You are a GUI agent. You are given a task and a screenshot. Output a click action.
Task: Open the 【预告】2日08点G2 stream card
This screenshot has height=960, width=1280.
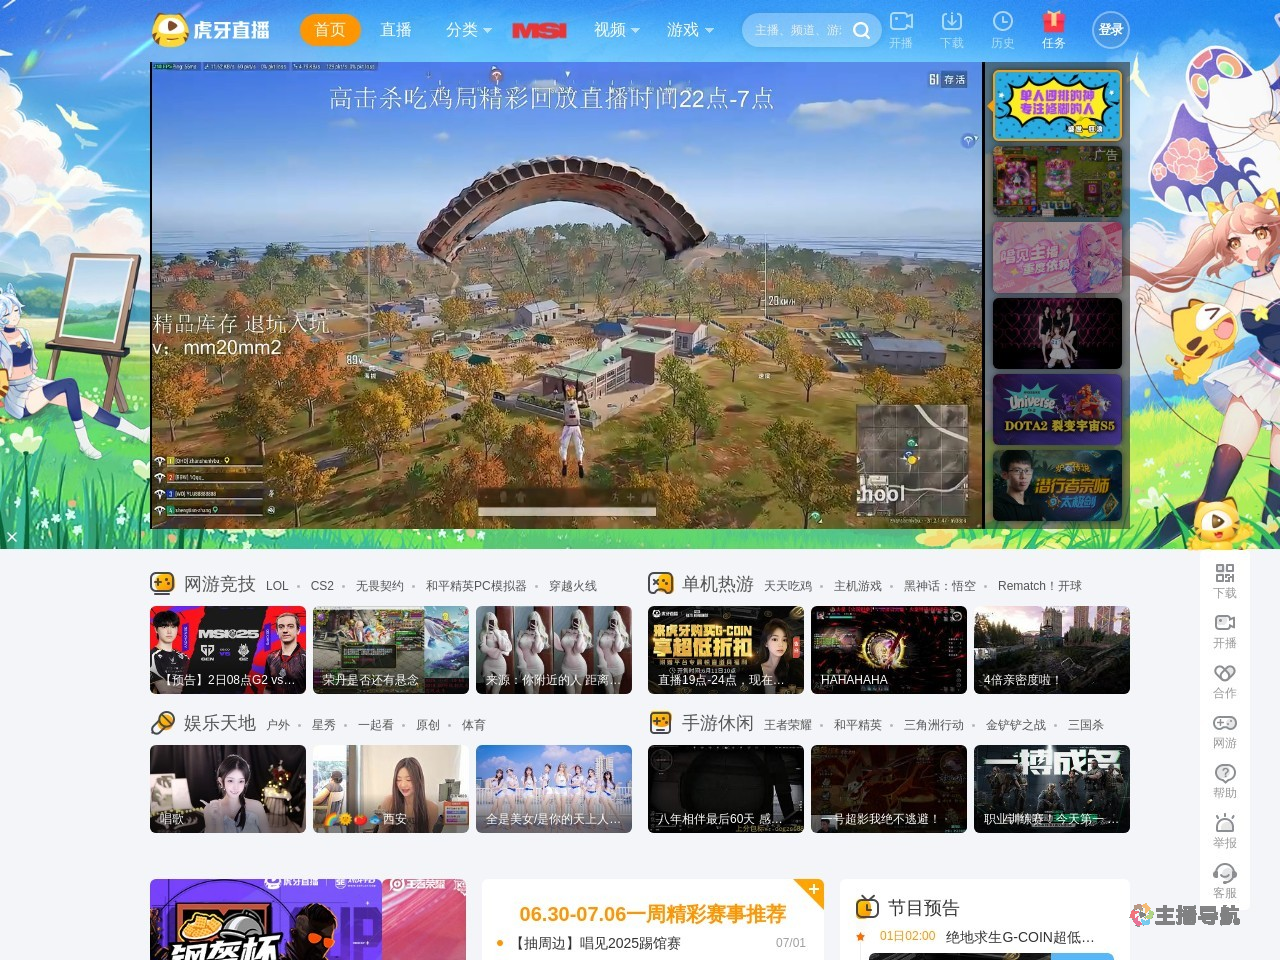pos(228,650)
